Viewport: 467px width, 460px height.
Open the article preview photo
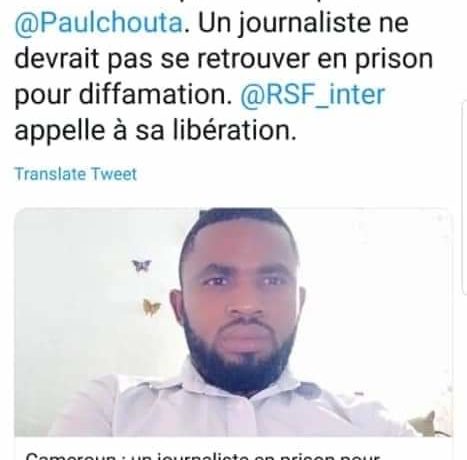(233, 322)
